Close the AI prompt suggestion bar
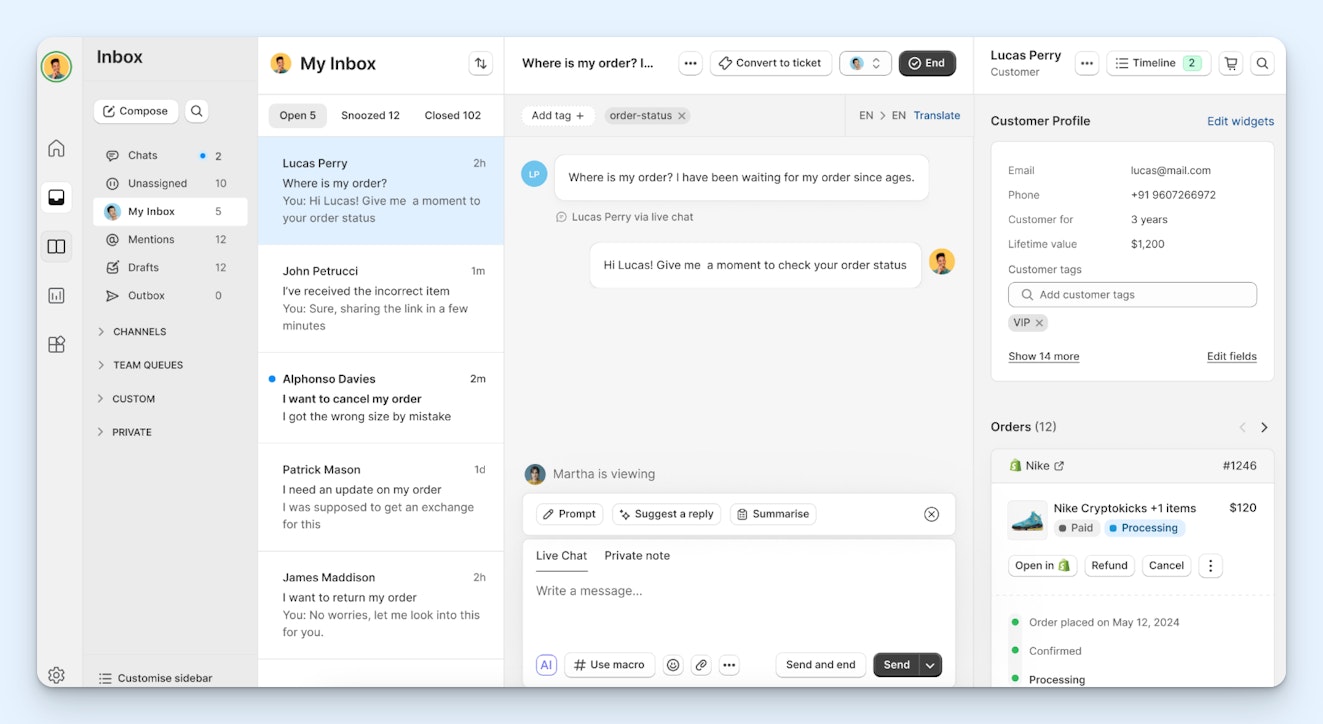 tap(931, 514)
